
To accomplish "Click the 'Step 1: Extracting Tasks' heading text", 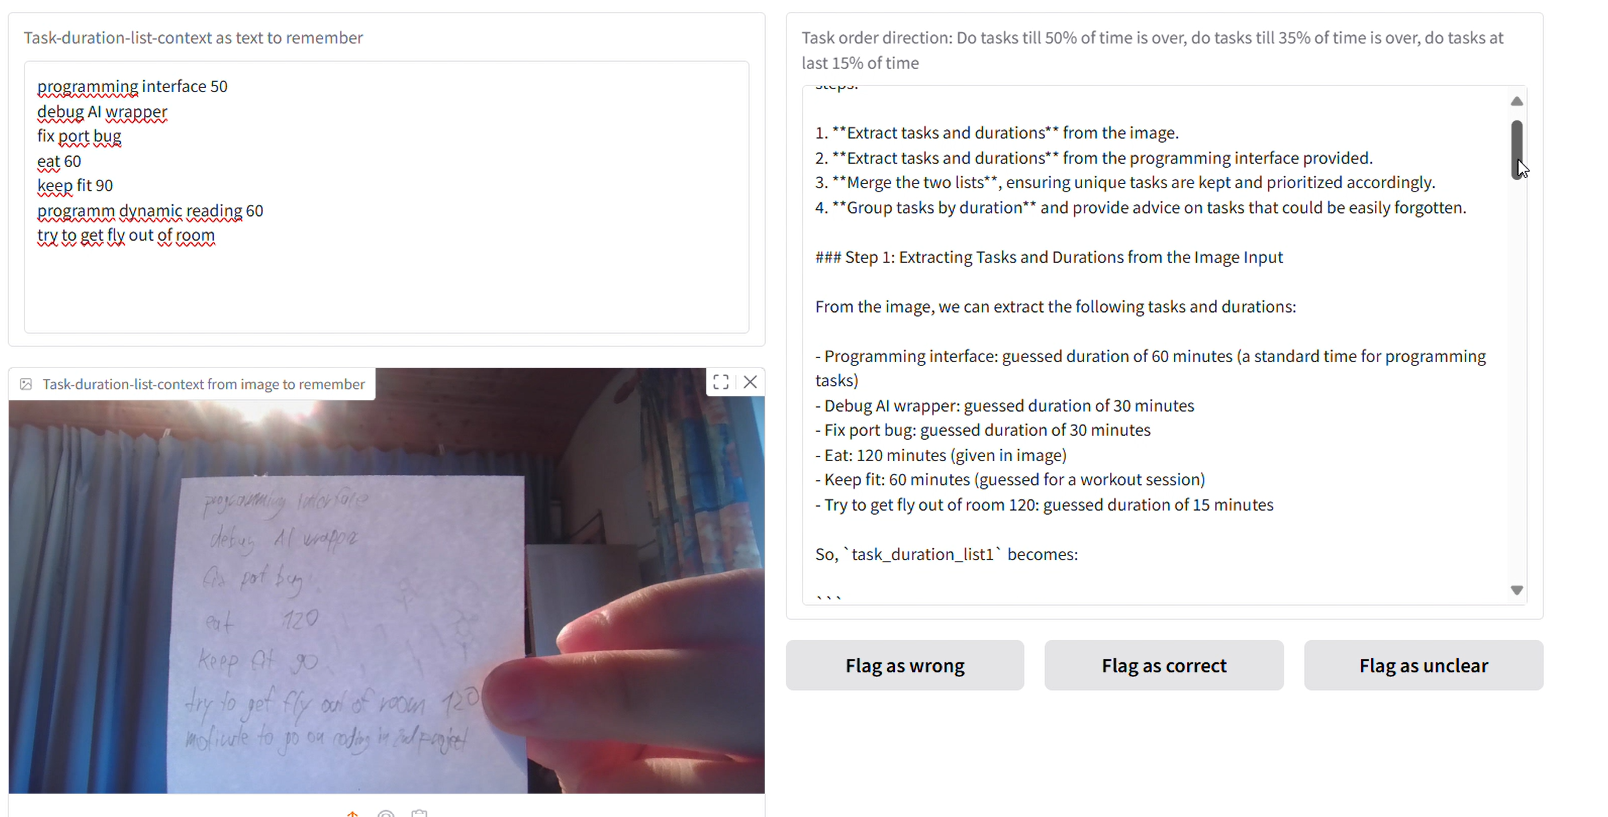I will pyautogui.click(x=1049, y=258).
